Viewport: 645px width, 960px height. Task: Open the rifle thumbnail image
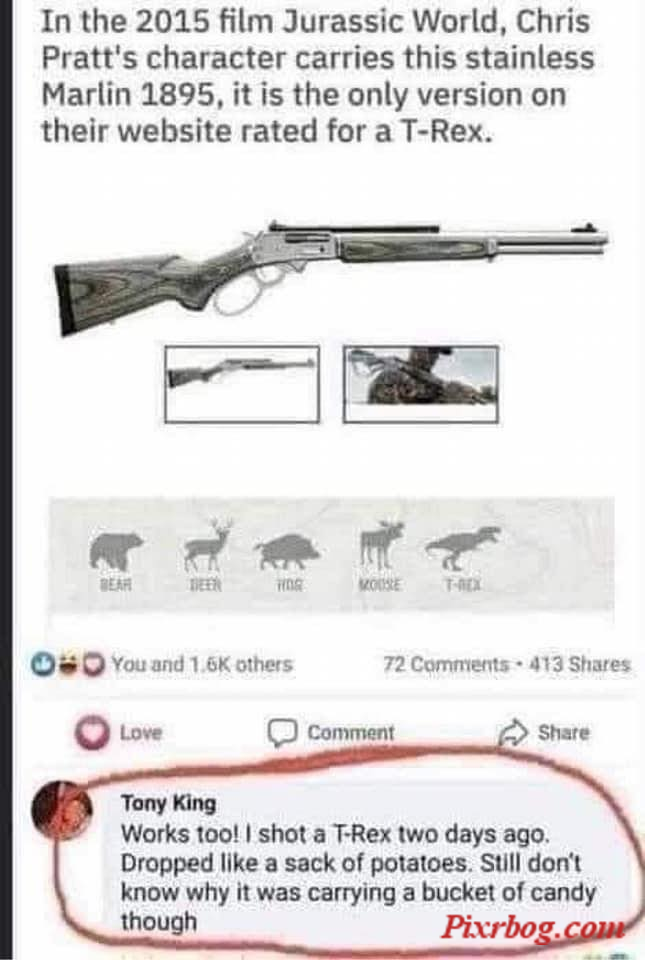242,384
